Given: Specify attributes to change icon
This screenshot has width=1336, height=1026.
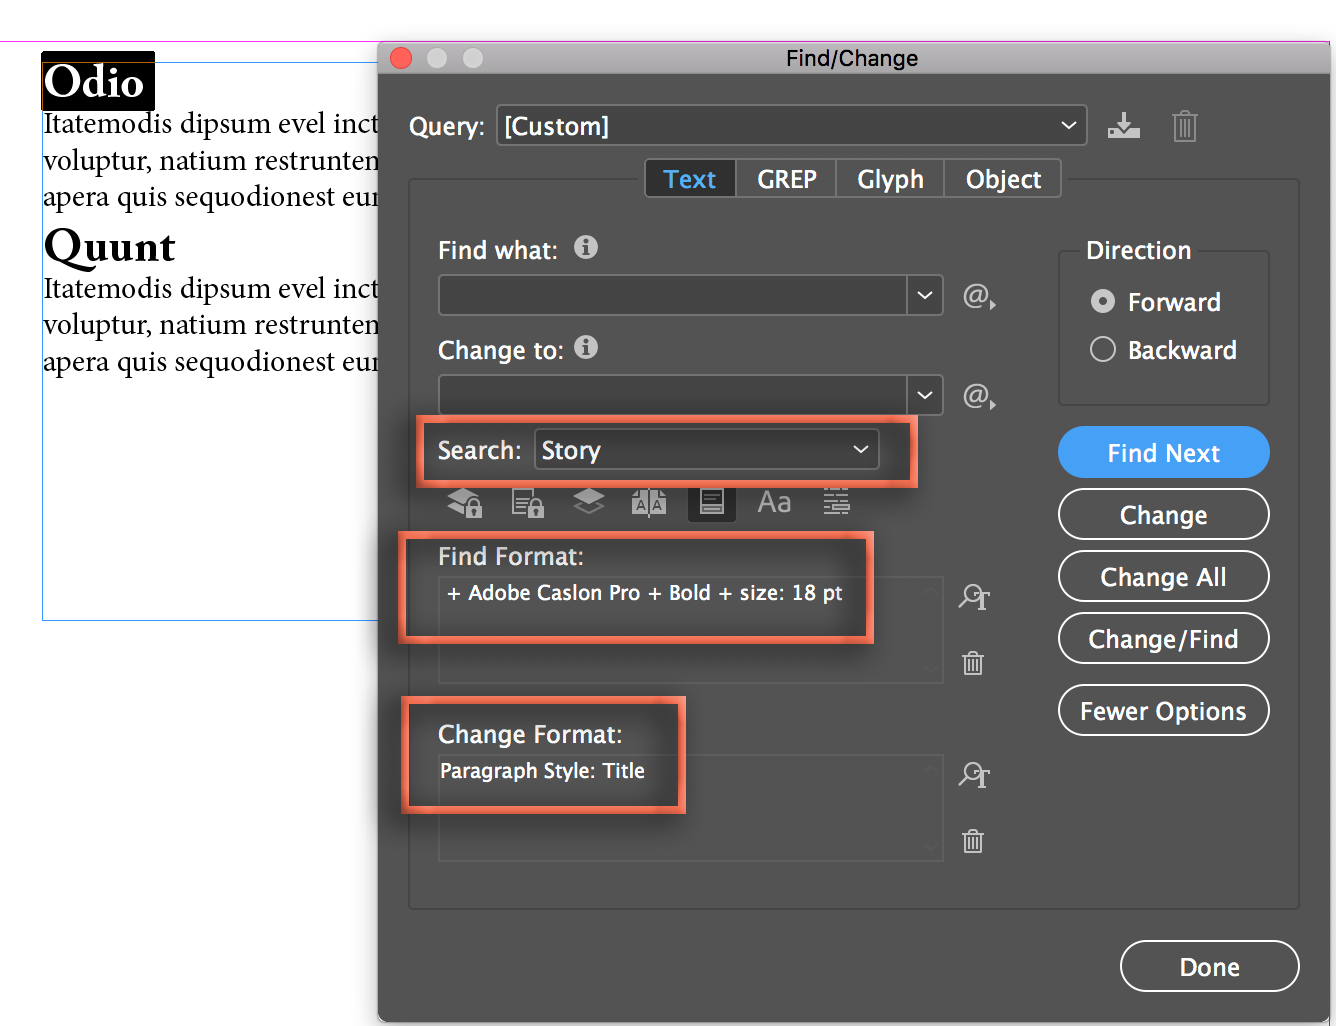Looking at the screenshot, I should coord(974,775).
